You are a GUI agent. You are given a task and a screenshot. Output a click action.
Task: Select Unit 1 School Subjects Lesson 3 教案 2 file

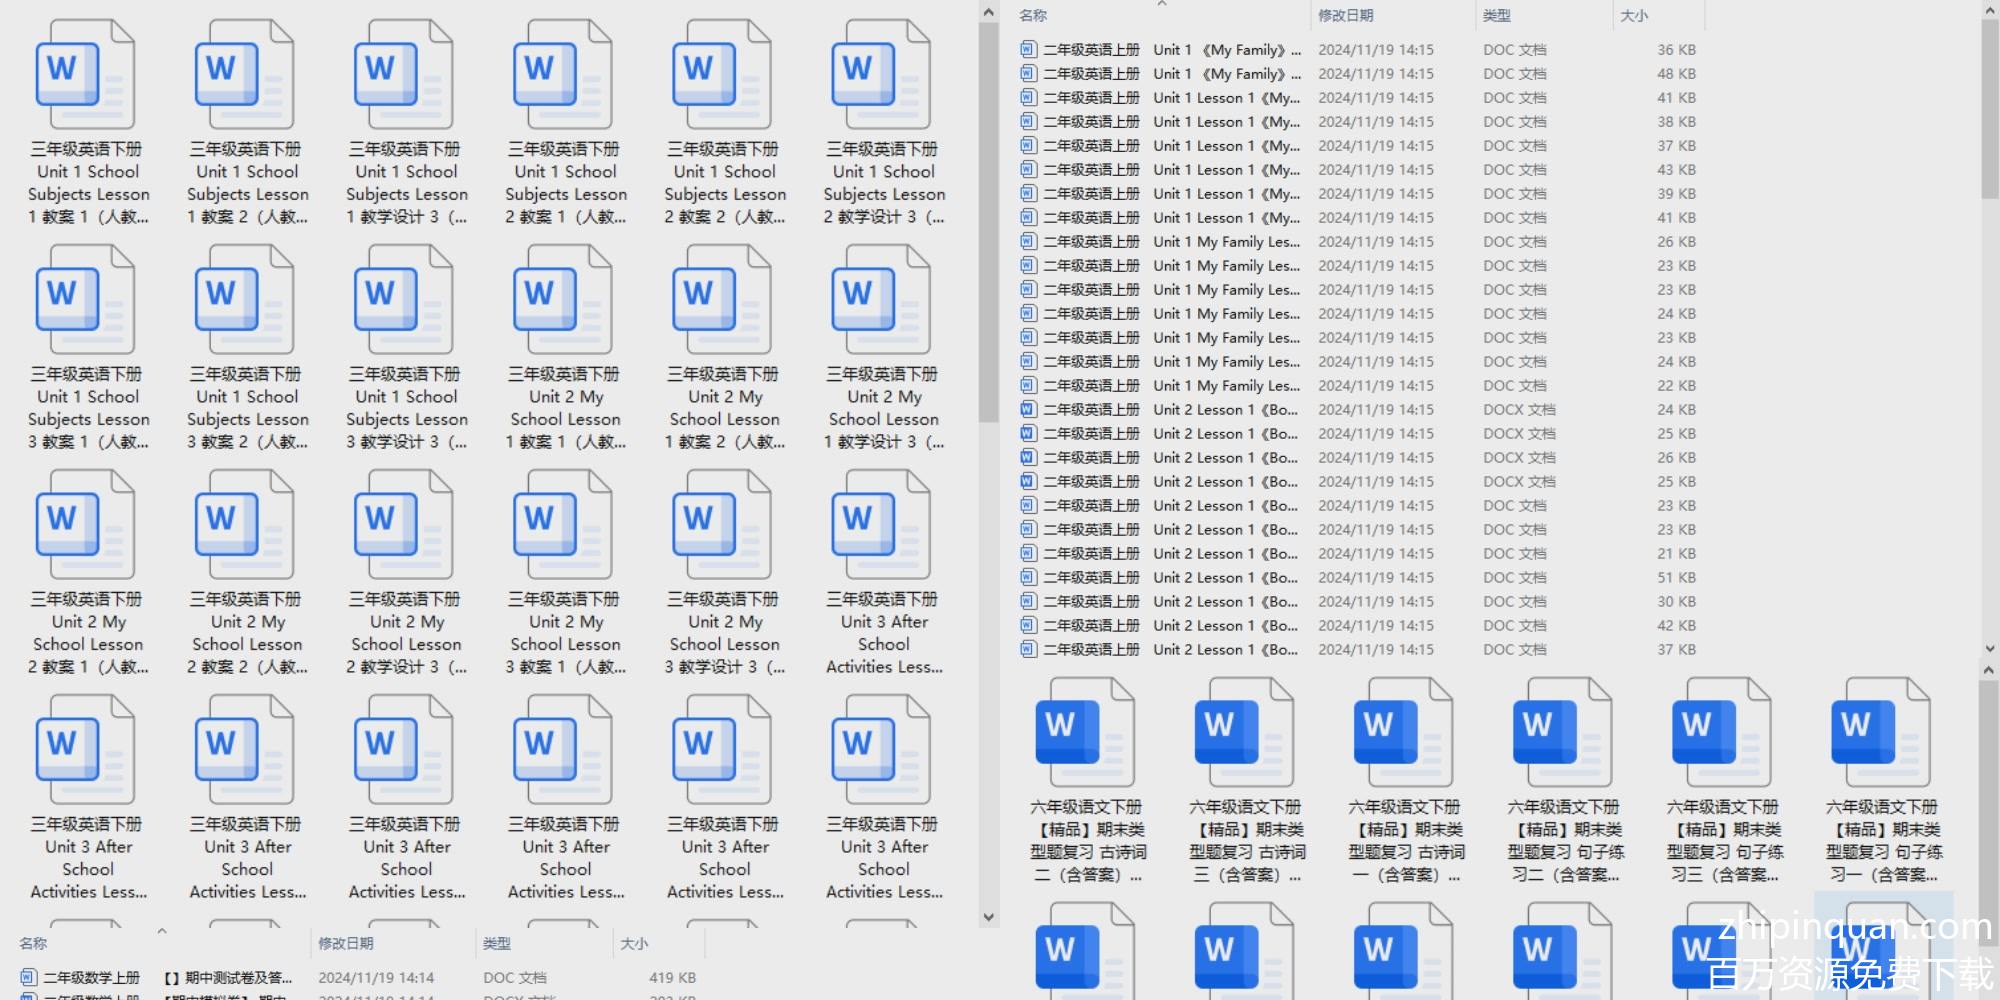pyautogui.click(x=246, y=301)
